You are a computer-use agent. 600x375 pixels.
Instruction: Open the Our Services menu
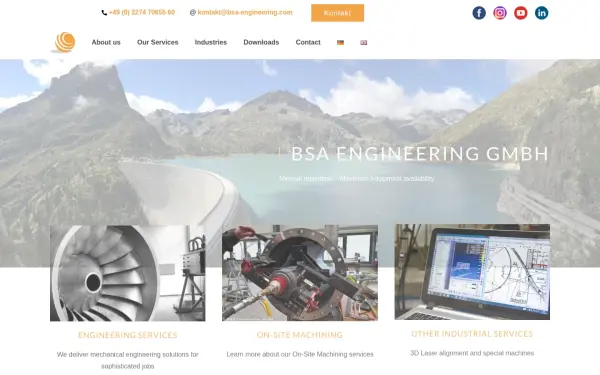click(x=158, y=42)
